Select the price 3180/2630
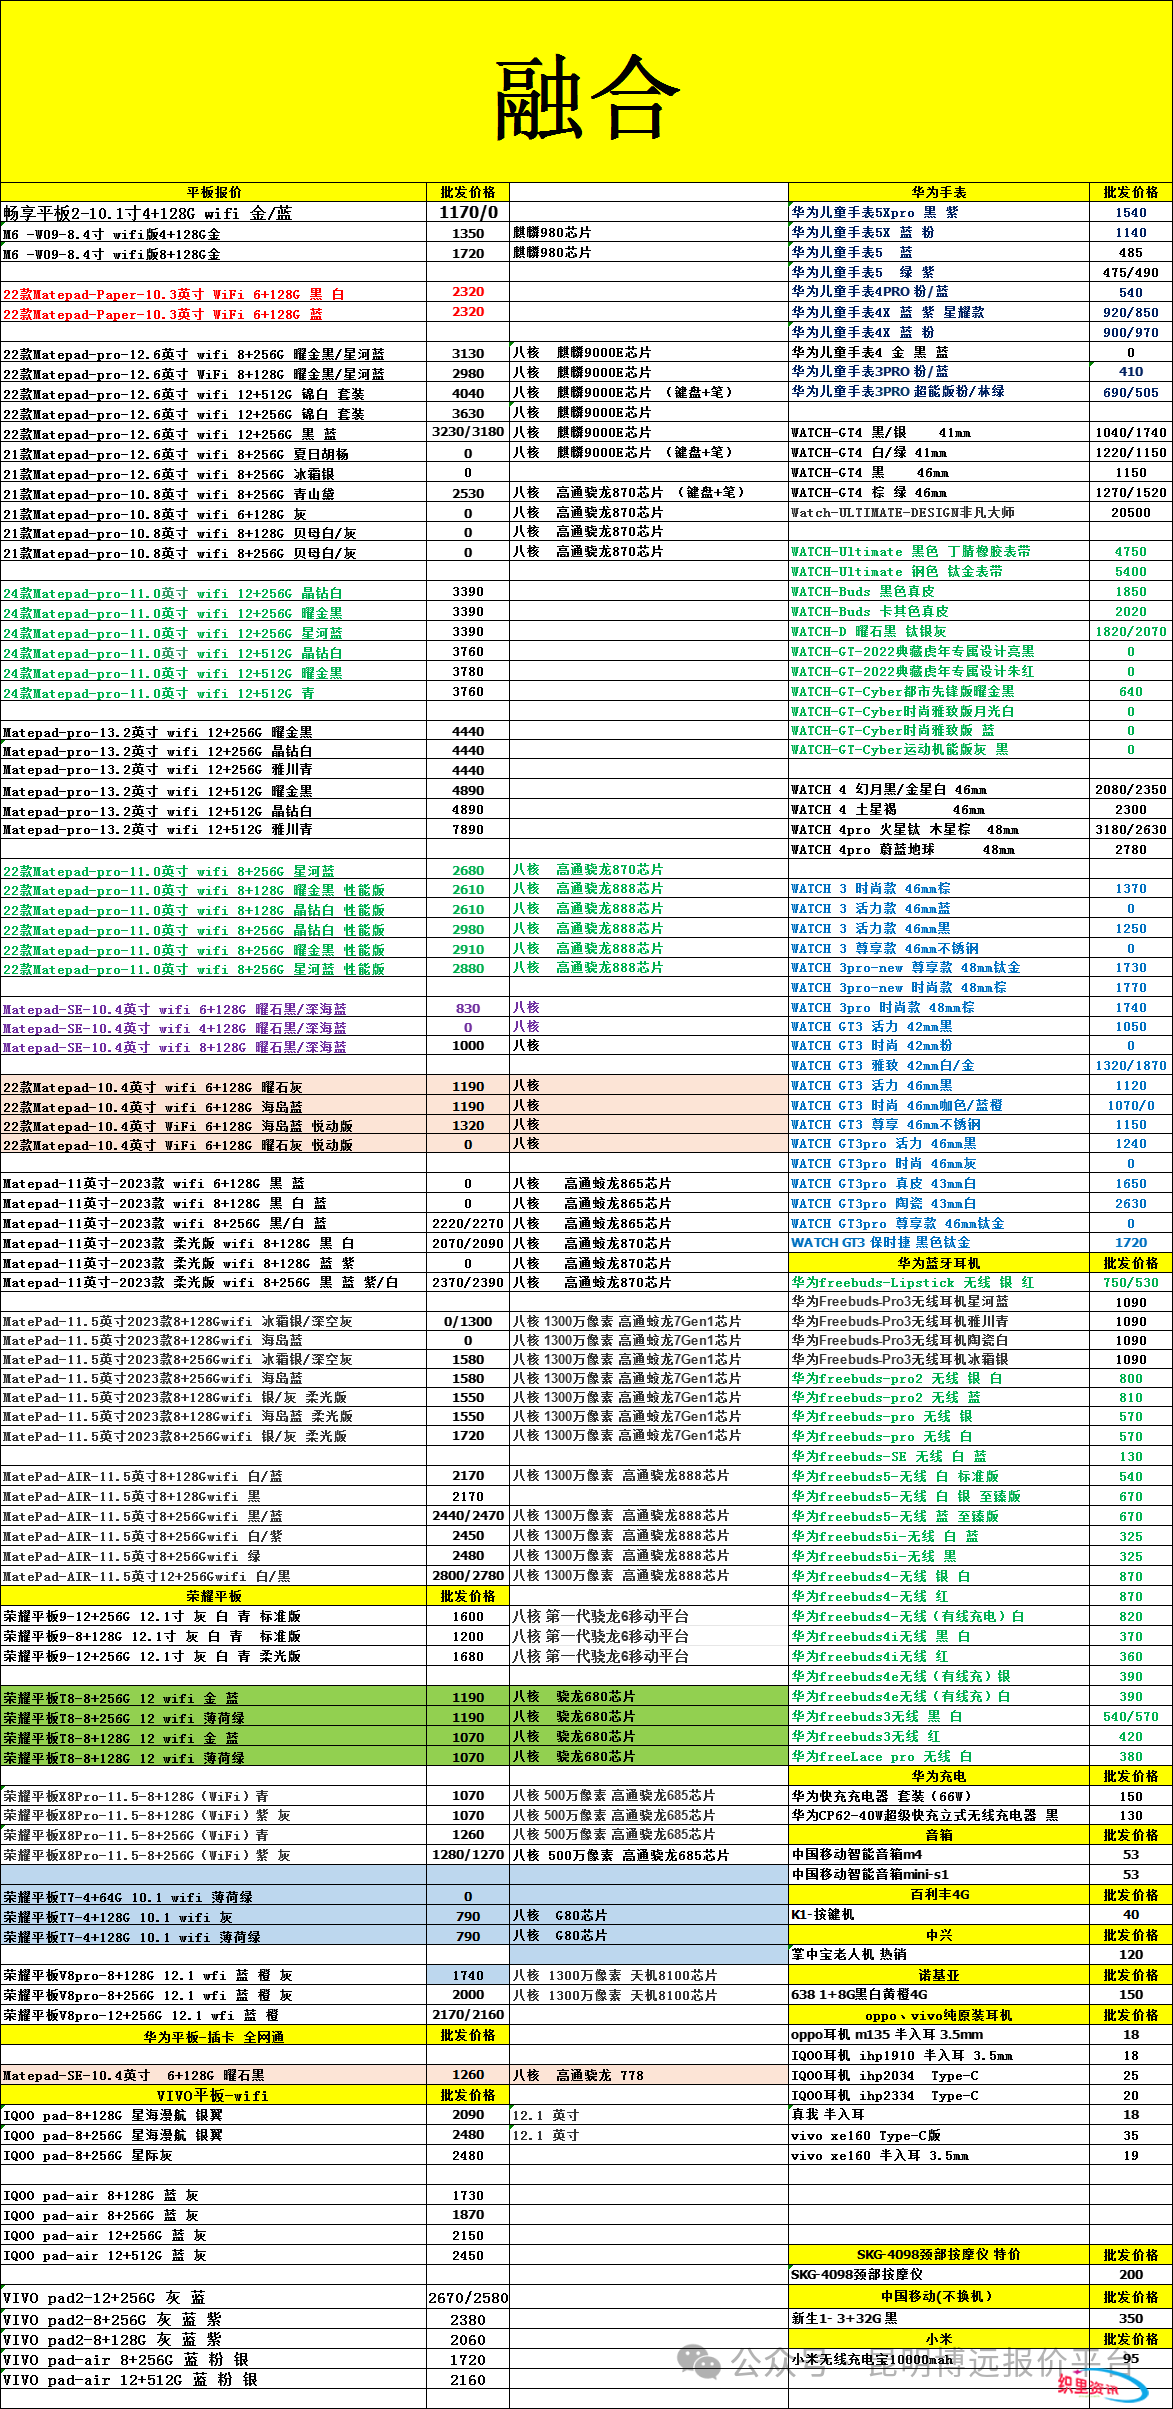 [1131, 829]
